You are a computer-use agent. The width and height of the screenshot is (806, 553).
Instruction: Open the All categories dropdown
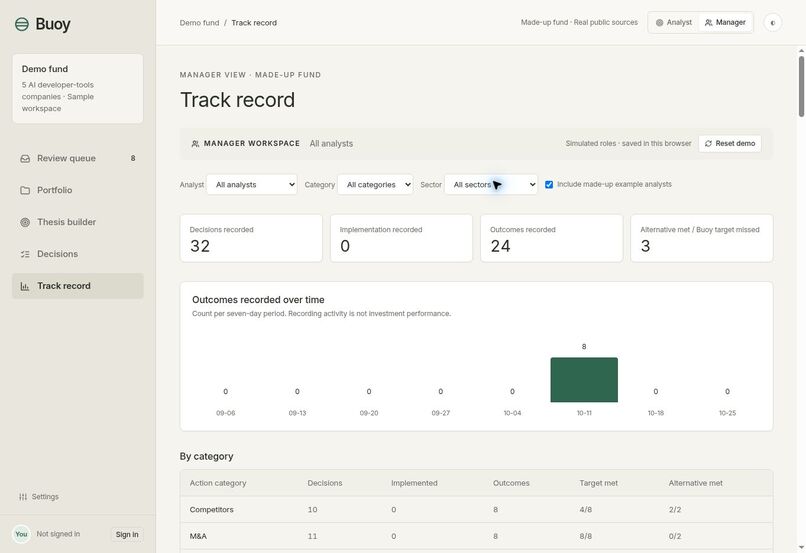pyautogui.click(x=375, y=185)
